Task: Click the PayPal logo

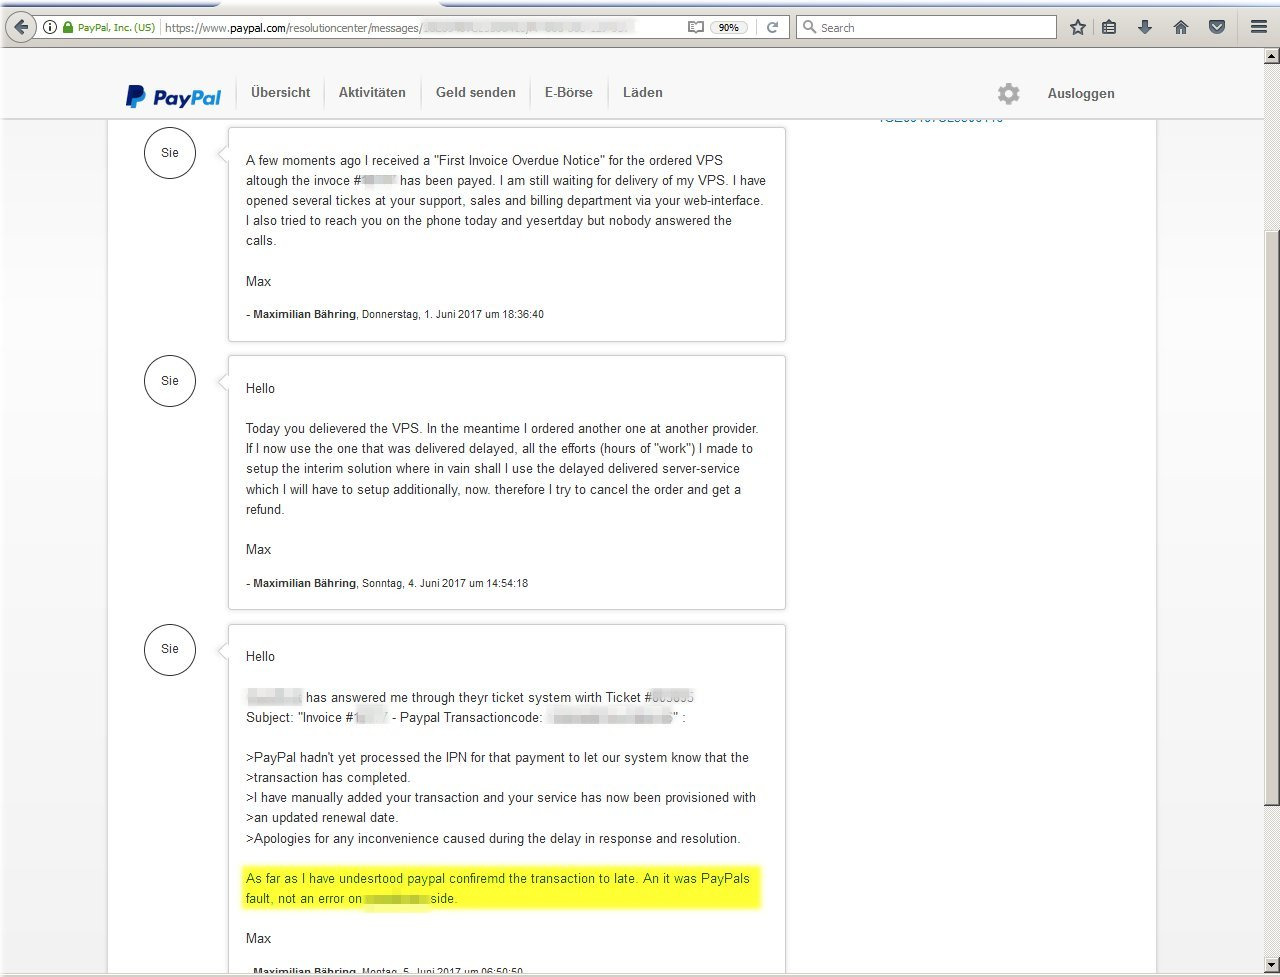Action: (x=174, y=96)
